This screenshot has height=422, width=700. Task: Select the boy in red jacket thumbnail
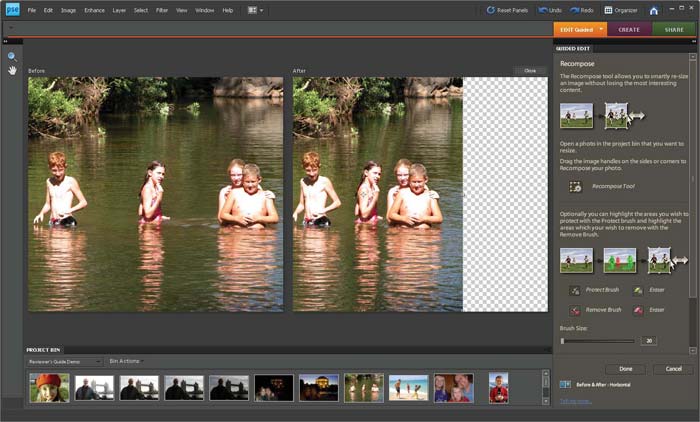[498, 388]
